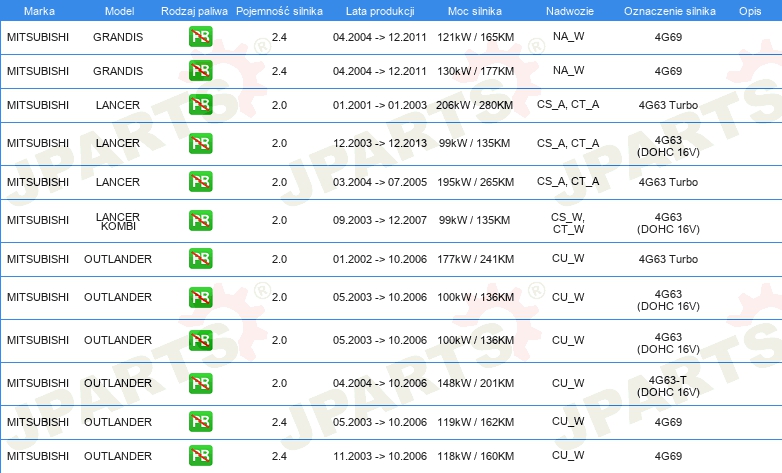Select the 121kW / 165KM power cell
The width and height of the screenshot is (782, 473).
[x=475, y=37]
